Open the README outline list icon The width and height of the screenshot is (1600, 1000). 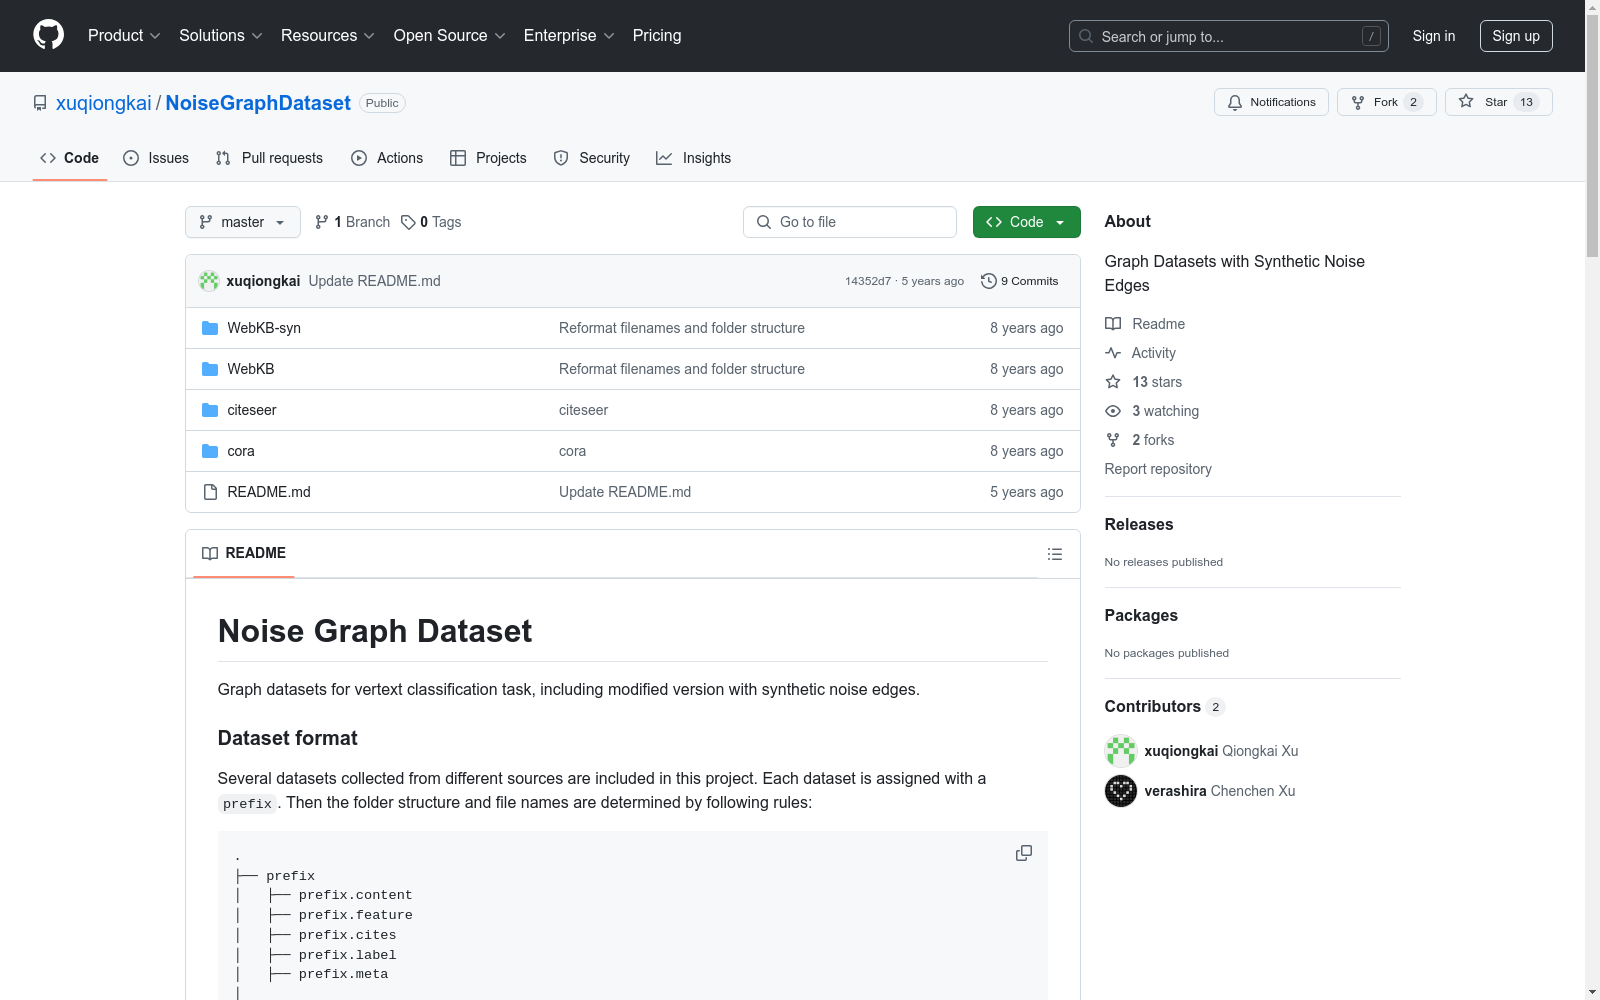(1055, 554)
